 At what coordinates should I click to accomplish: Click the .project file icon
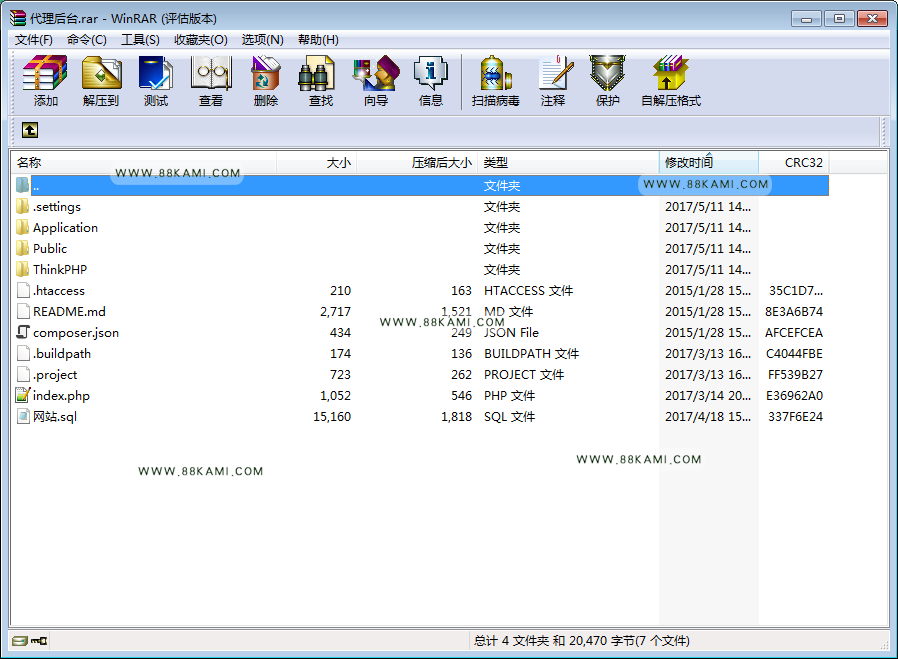coord(22,374)
